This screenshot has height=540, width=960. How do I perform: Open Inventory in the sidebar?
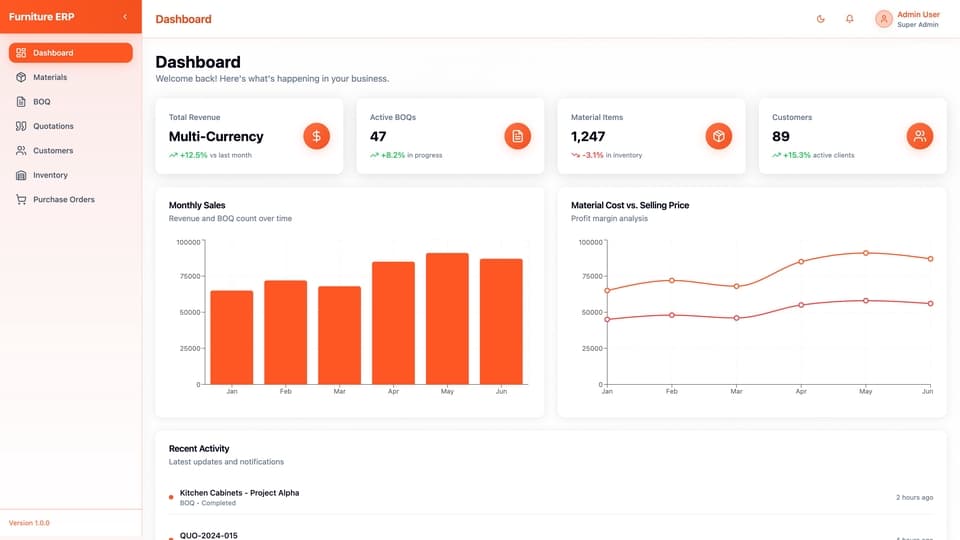pos(70,175)
